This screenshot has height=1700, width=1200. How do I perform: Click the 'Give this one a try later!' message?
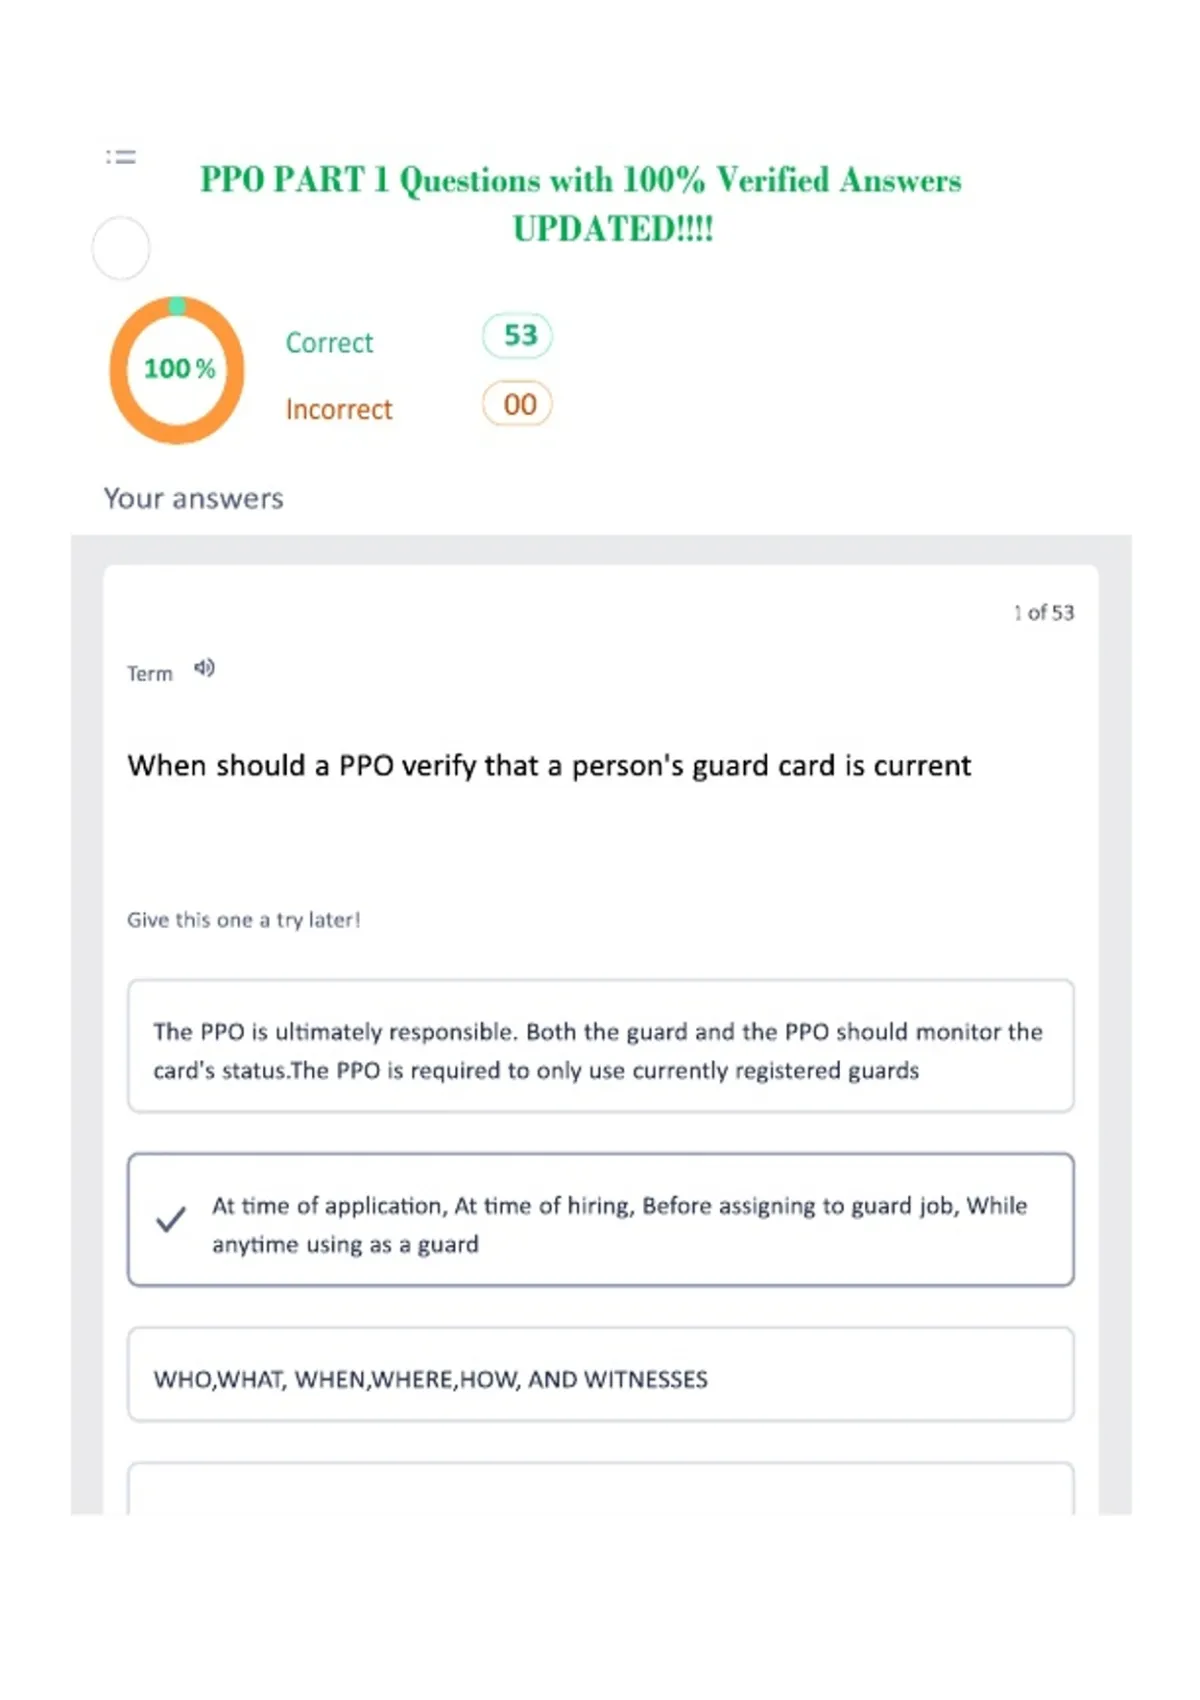click(x=243, y=920)
